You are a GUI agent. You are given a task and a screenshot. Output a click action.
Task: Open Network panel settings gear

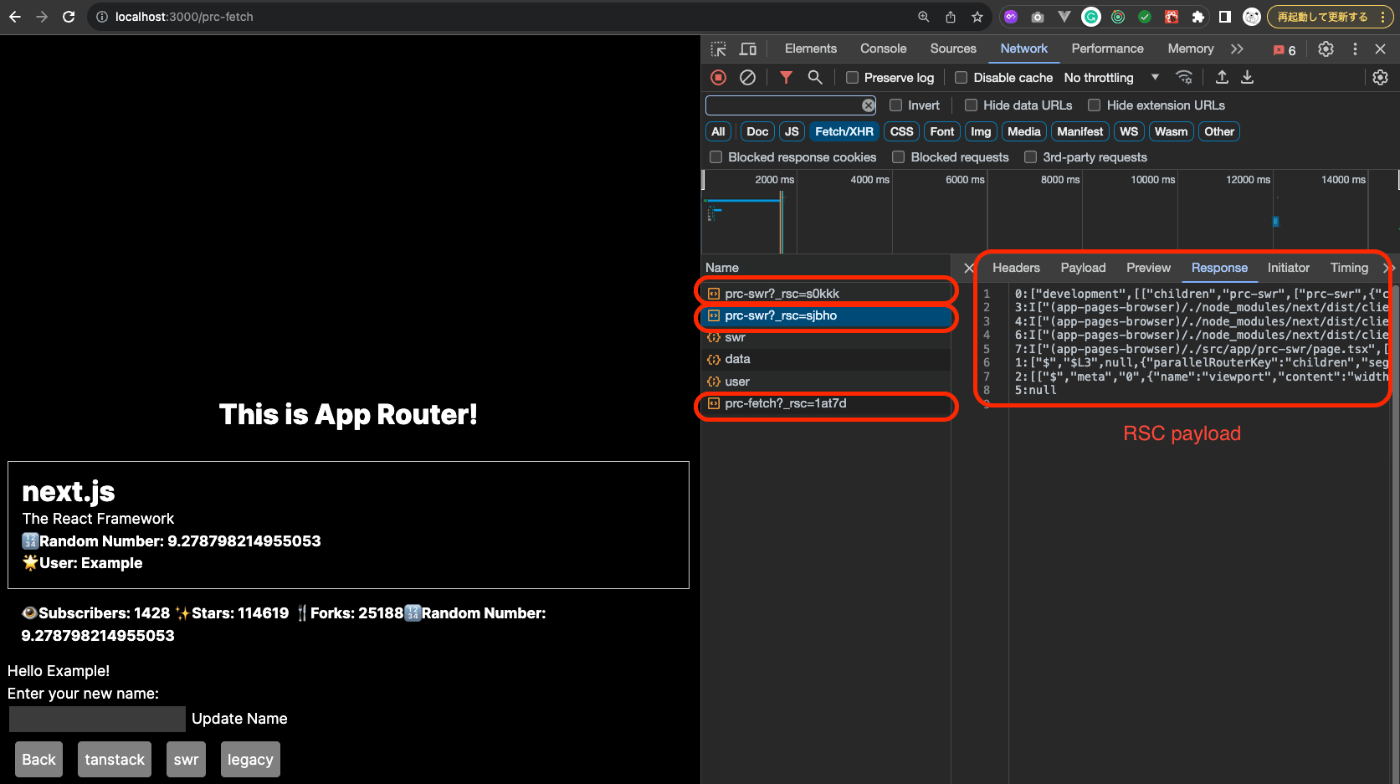(1380, 78)
